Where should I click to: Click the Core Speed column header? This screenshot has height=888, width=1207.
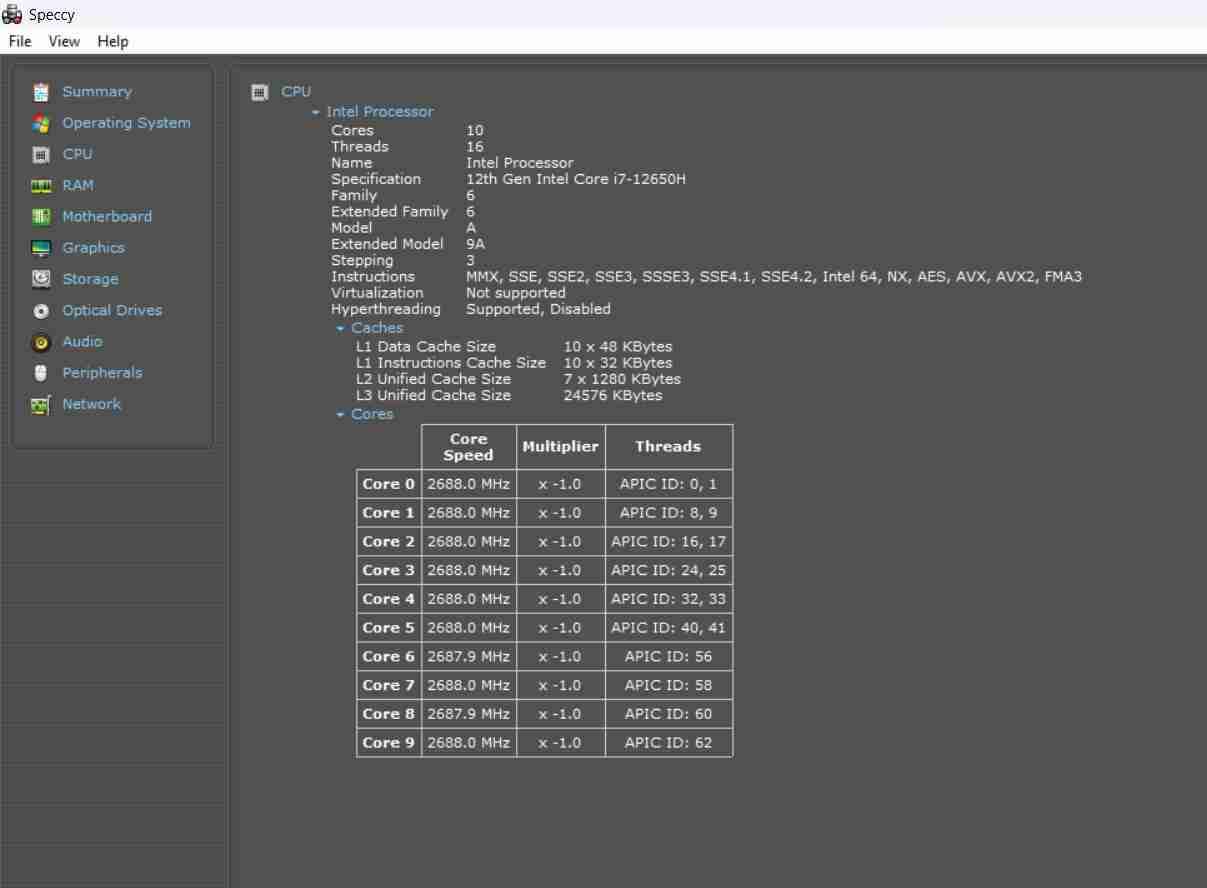[x=468, y=447]
